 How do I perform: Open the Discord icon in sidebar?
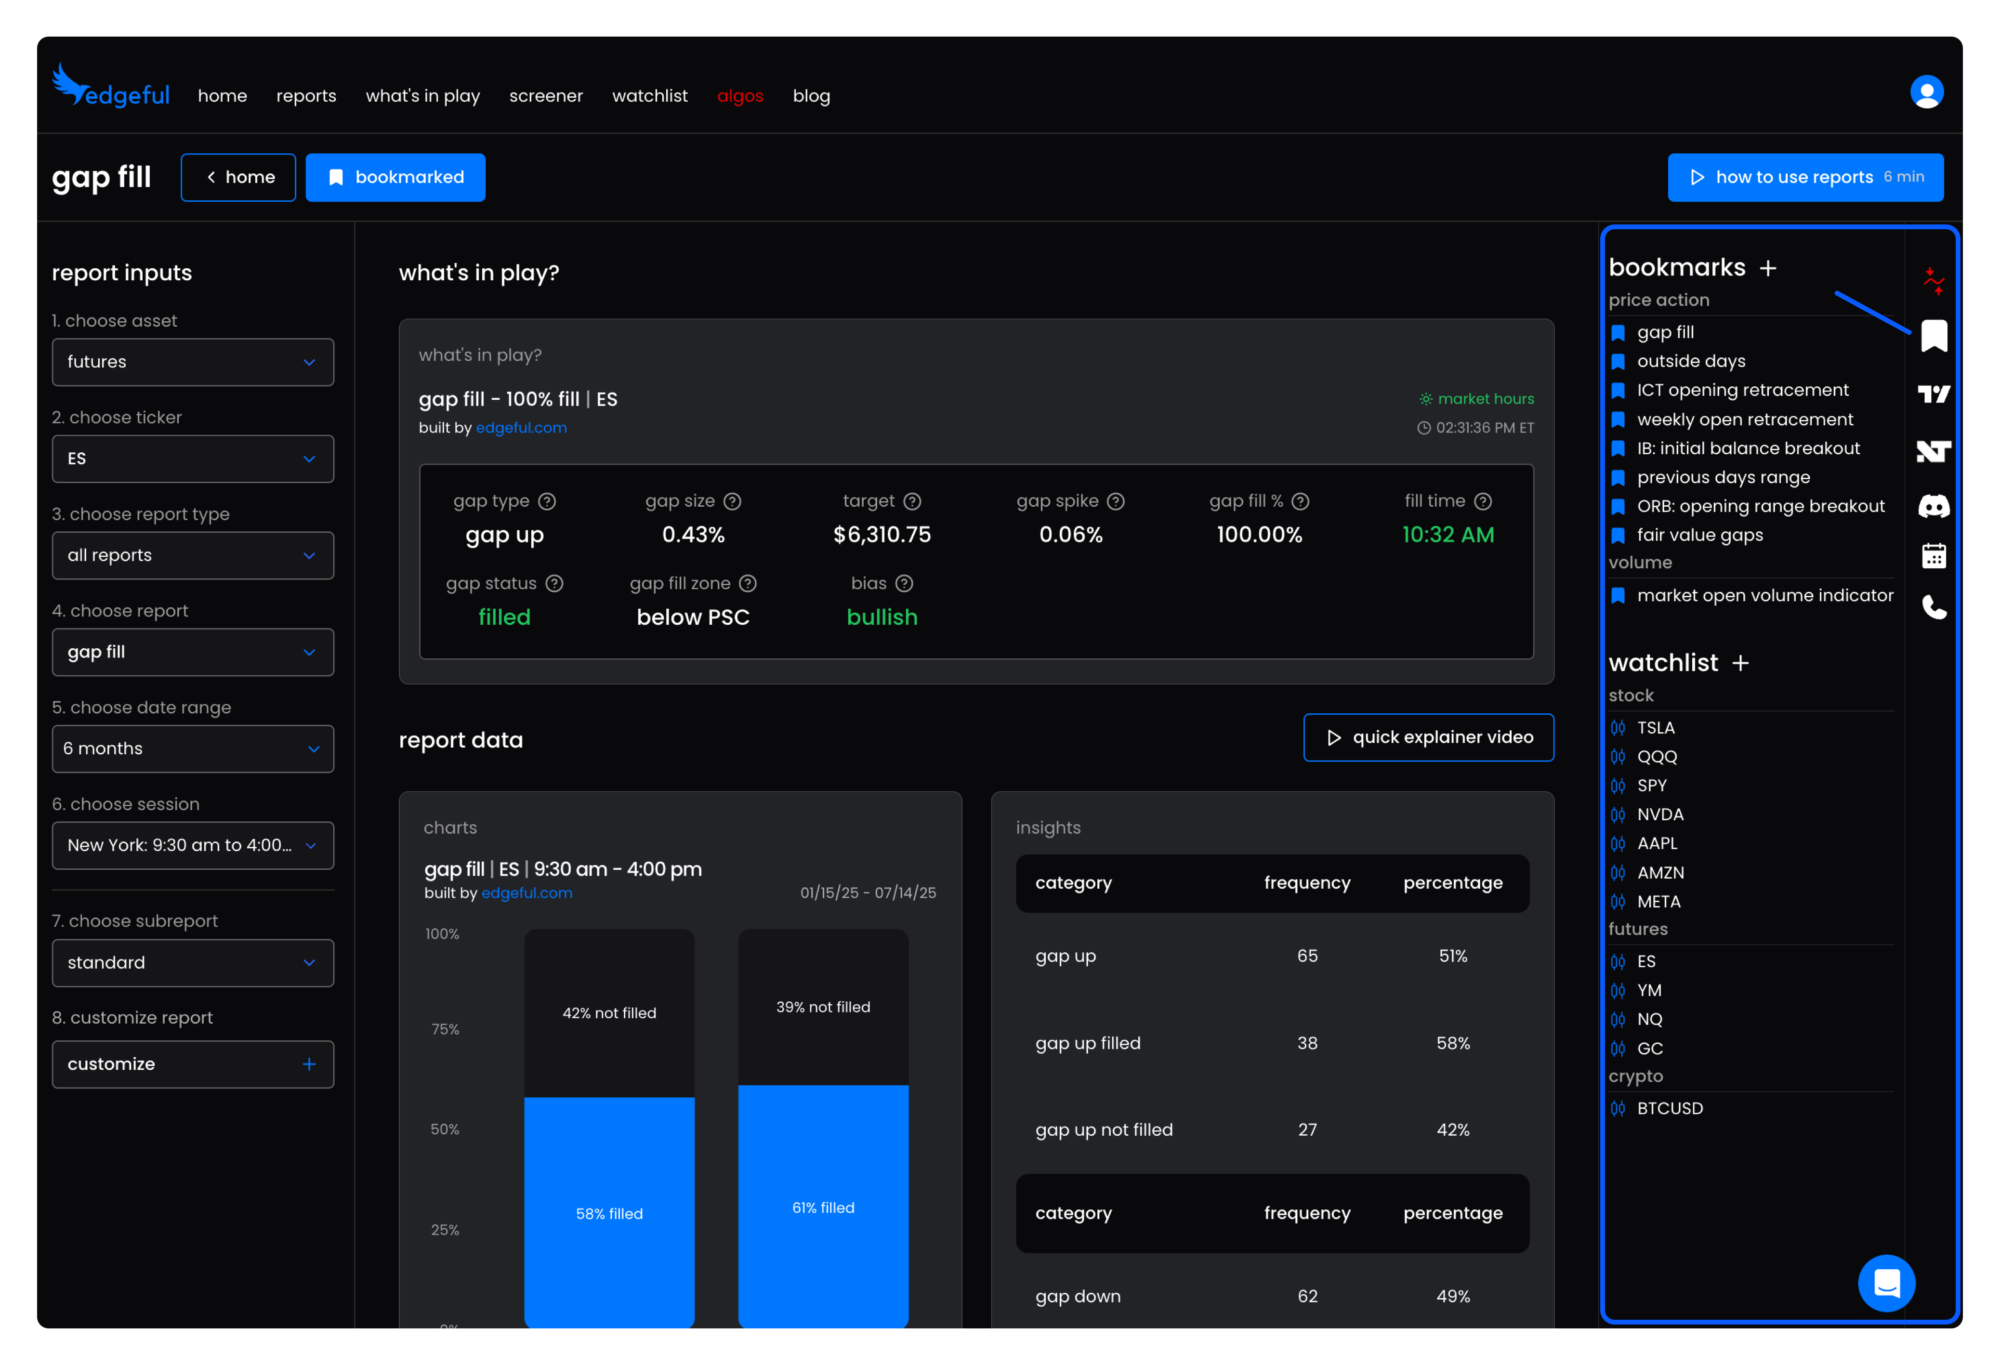coord(1933,506)
